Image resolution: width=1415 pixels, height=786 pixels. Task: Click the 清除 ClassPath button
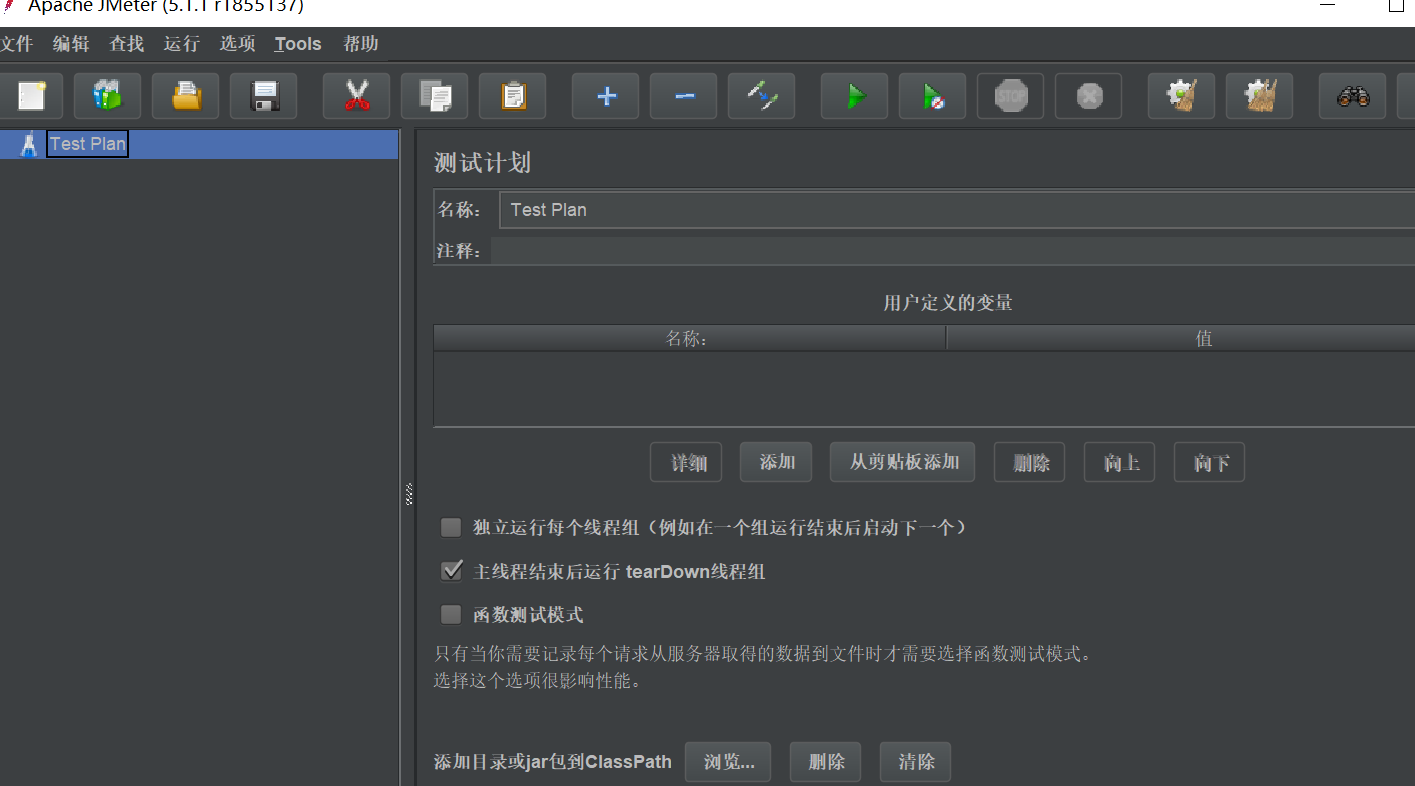(916, 762)
